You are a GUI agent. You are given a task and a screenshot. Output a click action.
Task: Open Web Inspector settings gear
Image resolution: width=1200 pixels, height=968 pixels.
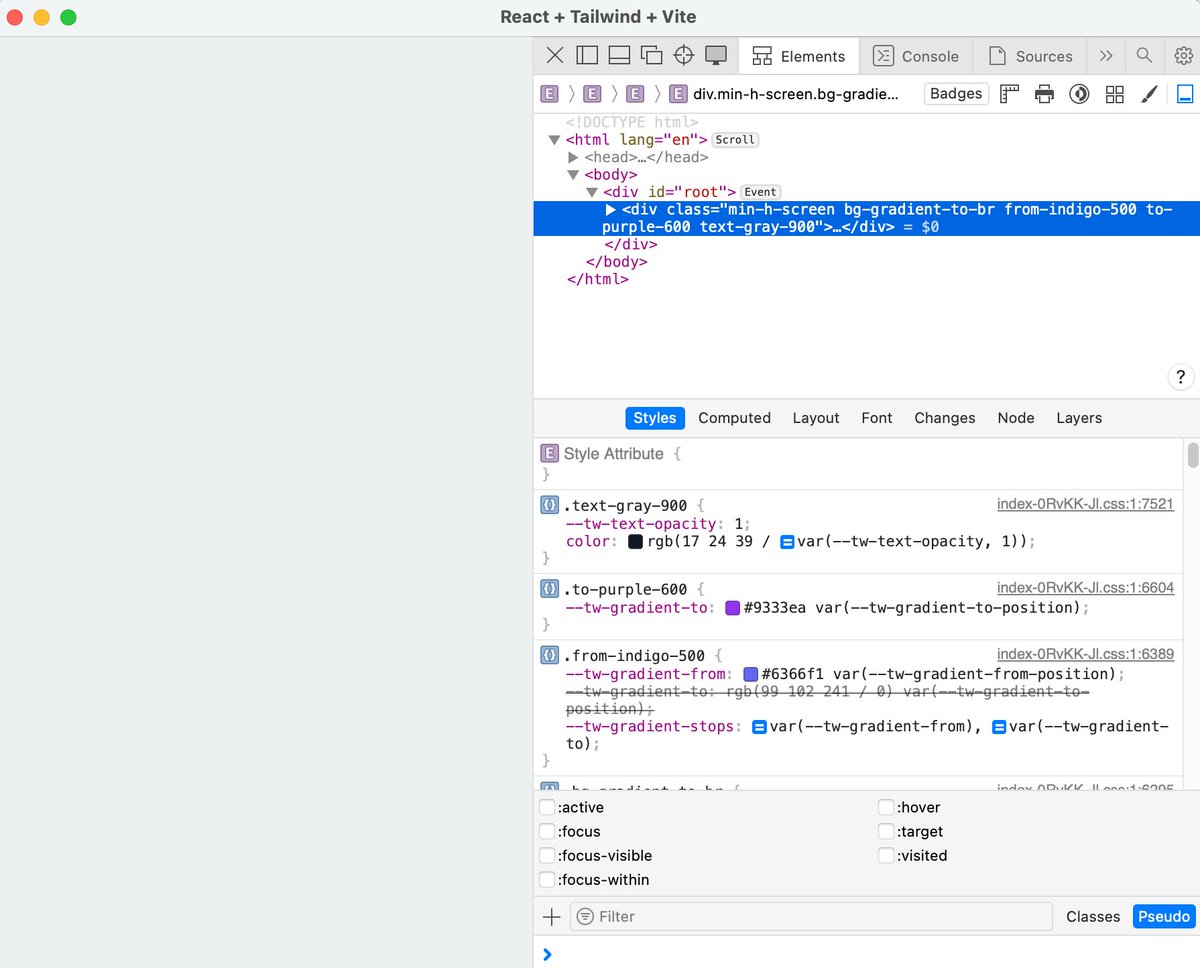[1183, 56]
